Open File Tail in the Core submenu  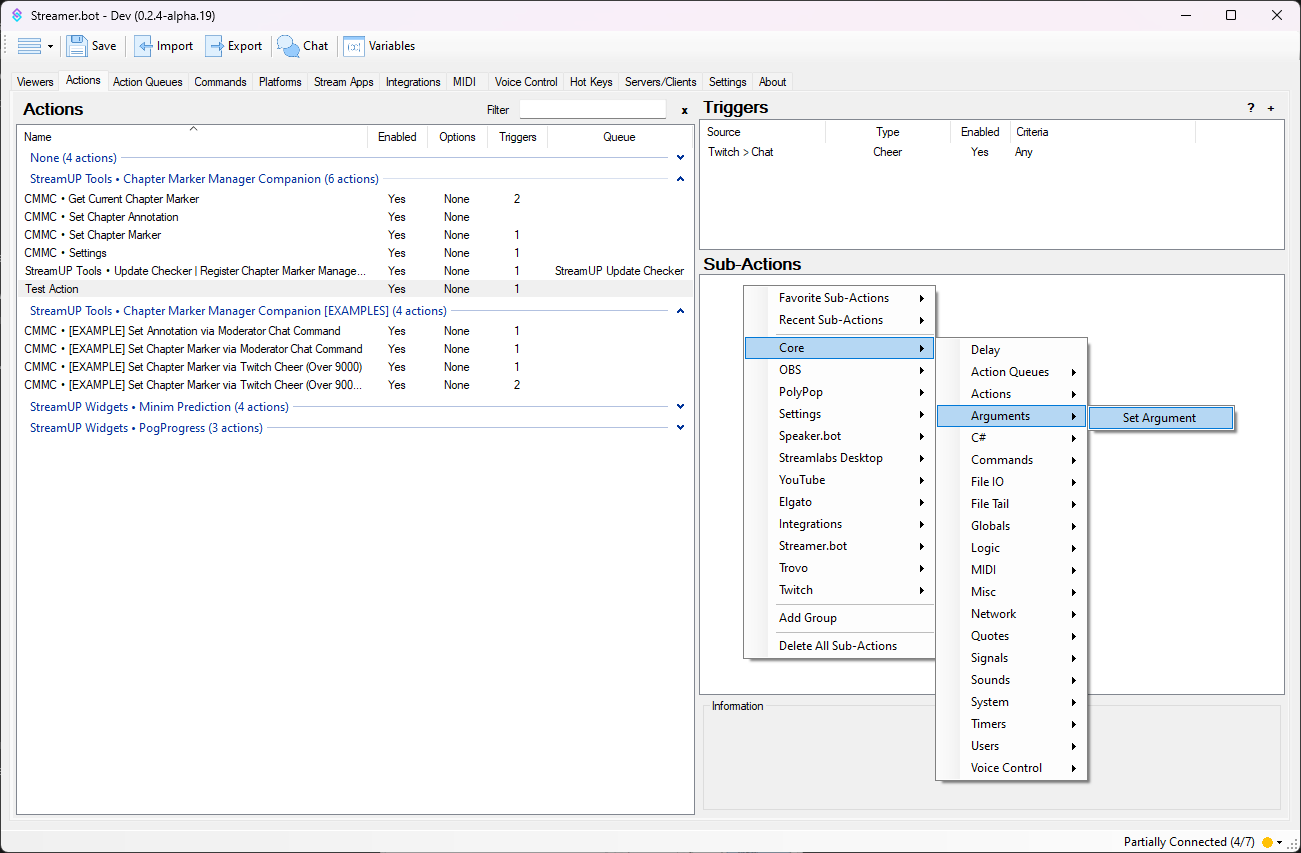(1011, 504)
